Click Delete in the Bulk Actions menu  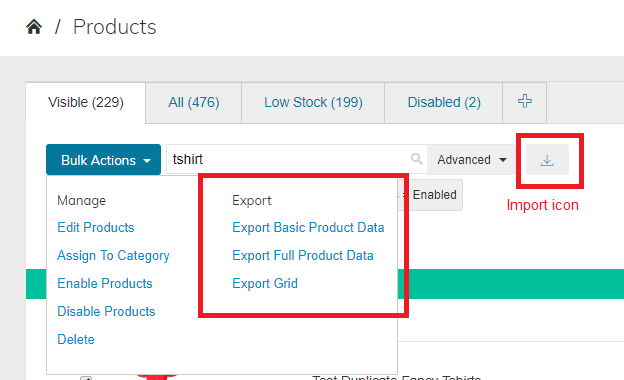coord(76,339)
